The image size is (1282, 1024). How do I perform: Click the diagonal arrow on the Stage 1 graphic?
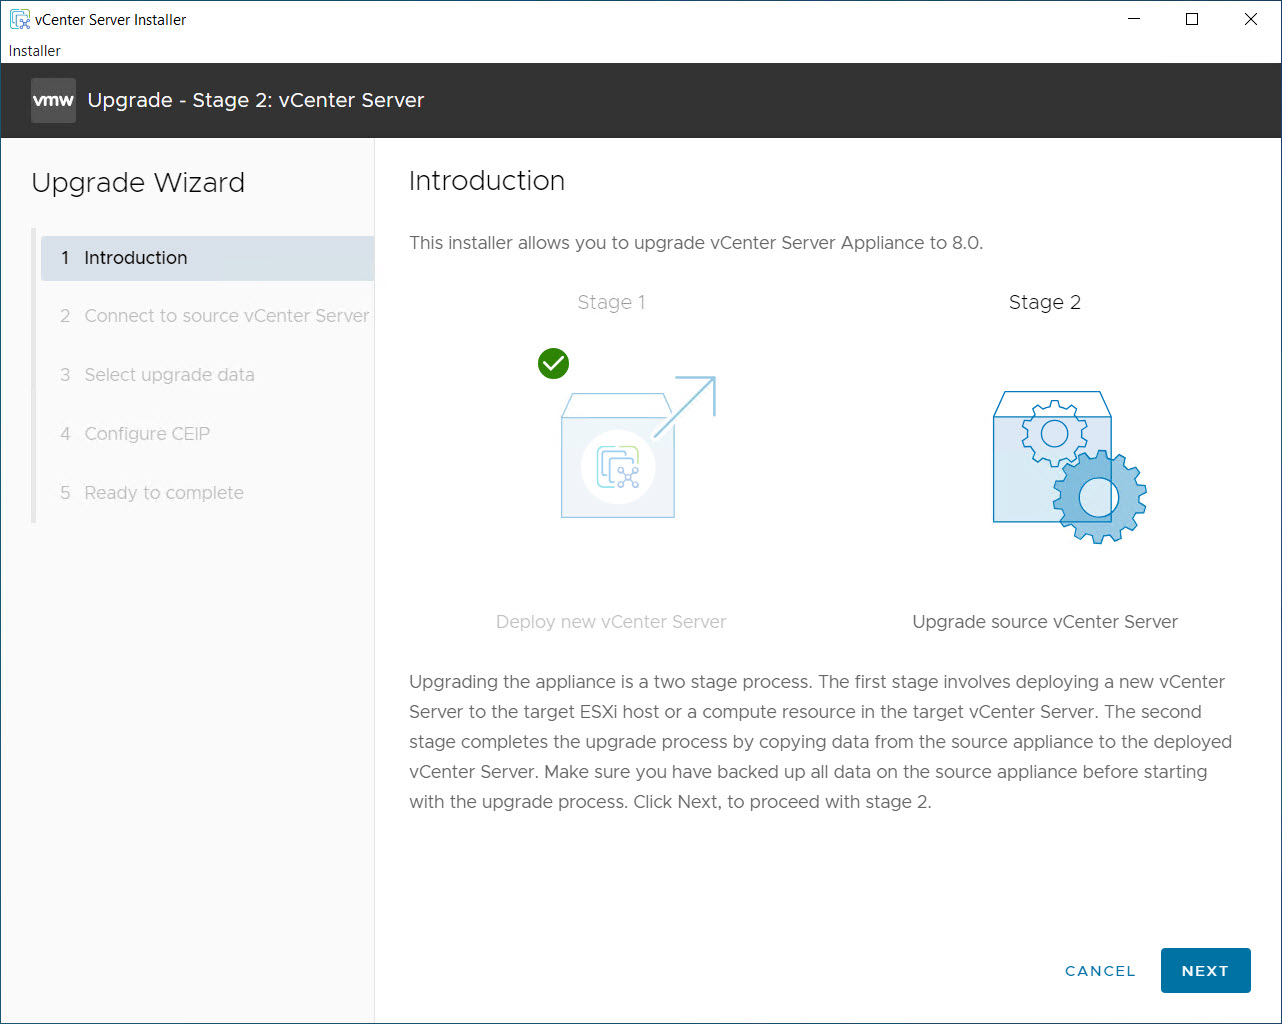click(685, 406)
